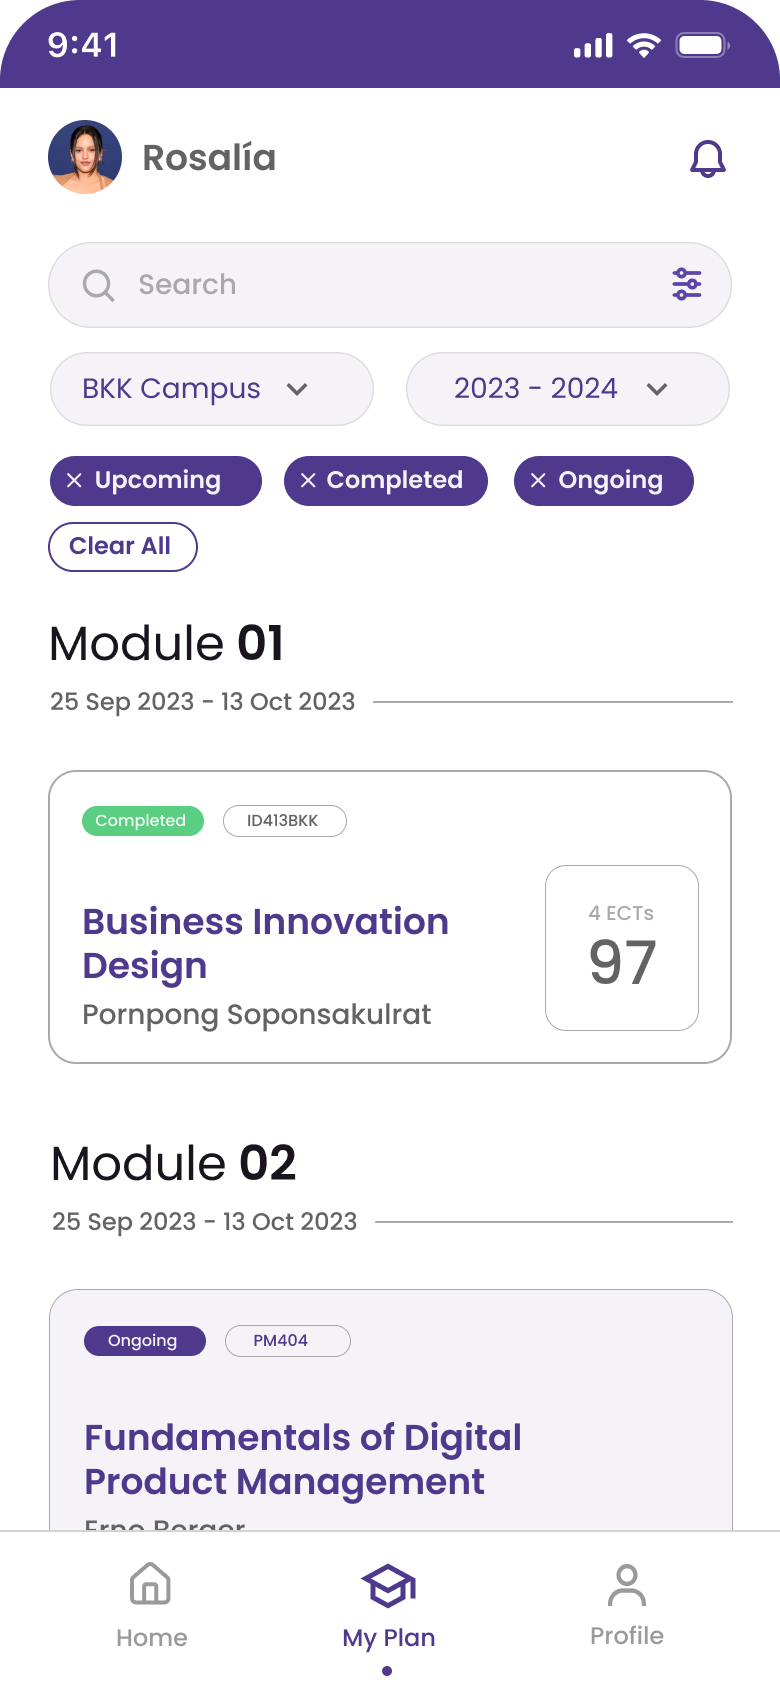Screen dimensions: 780x1704
Task: Focus the Search input field
Action: (390, 285)
